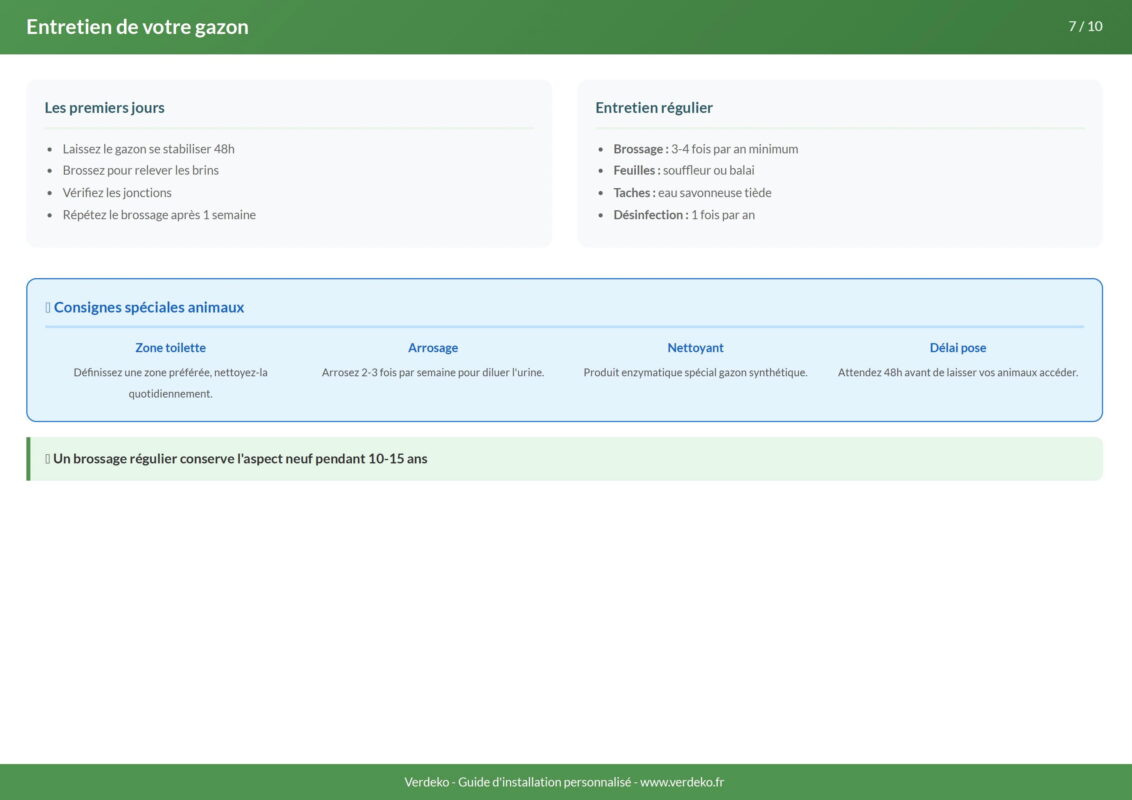The height and width of the screenshot is (800, 1132).
Task: Click the Entretien de votre gazon title
Action: tap(137, 27)
